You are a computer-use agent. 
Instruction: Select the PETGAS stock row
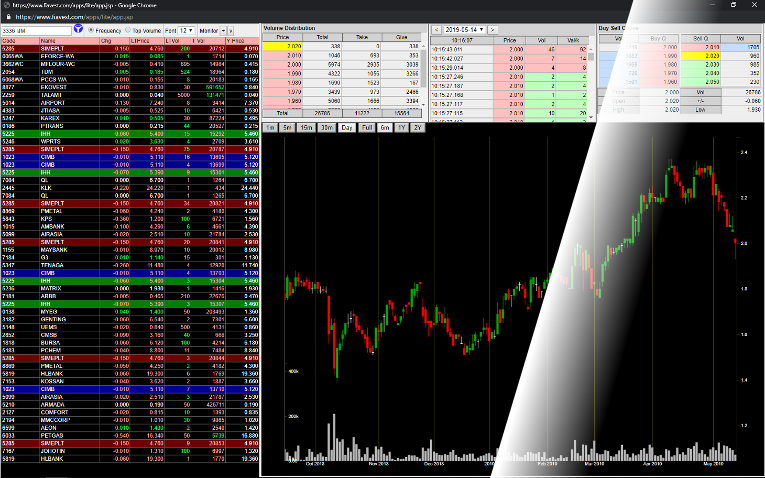coord(130,436)
